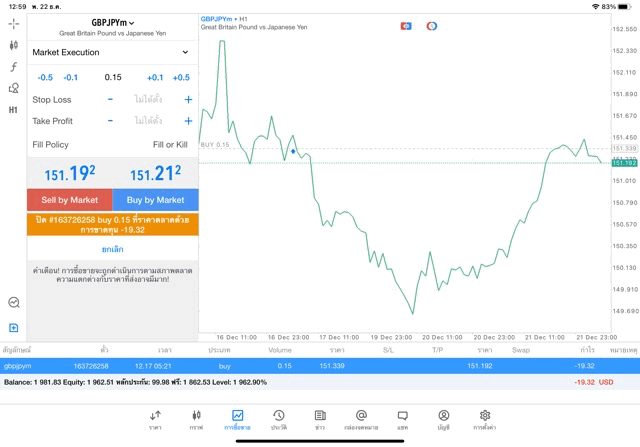The image size is (640, 447).
Task: Tap the S/L column header
Action: click(389, 350)
